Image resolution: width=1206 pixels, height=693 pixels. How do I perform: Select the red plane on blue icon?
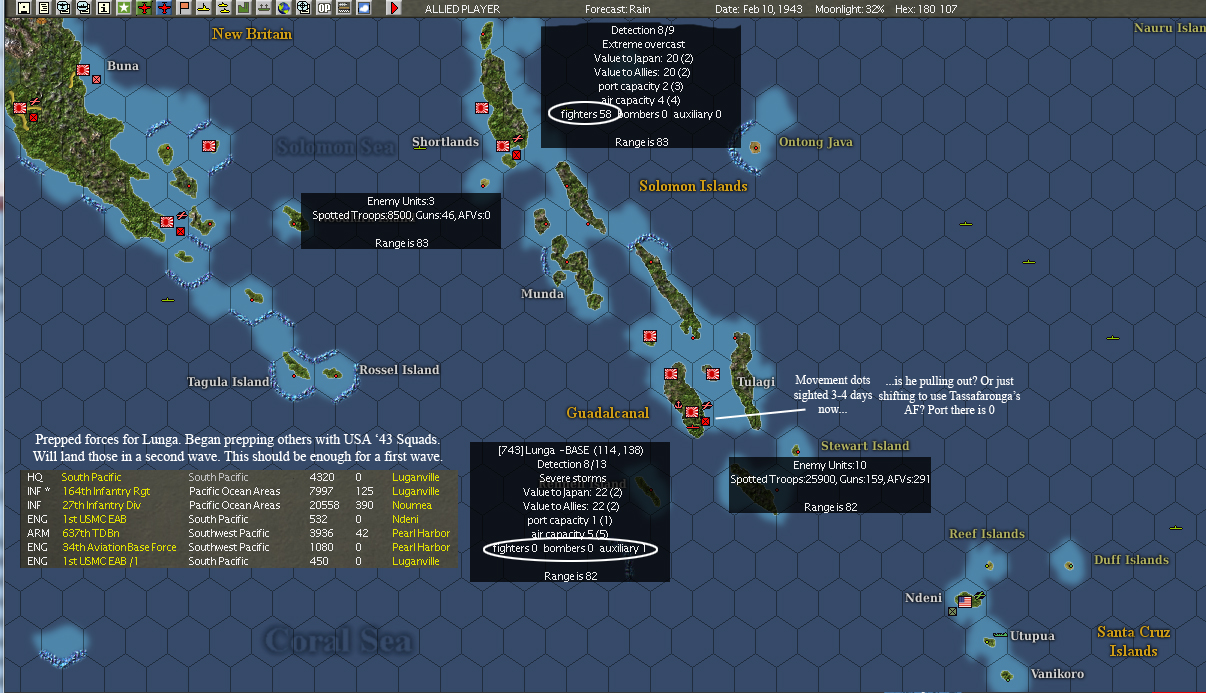pyautogui.click(x=165, y=8)
